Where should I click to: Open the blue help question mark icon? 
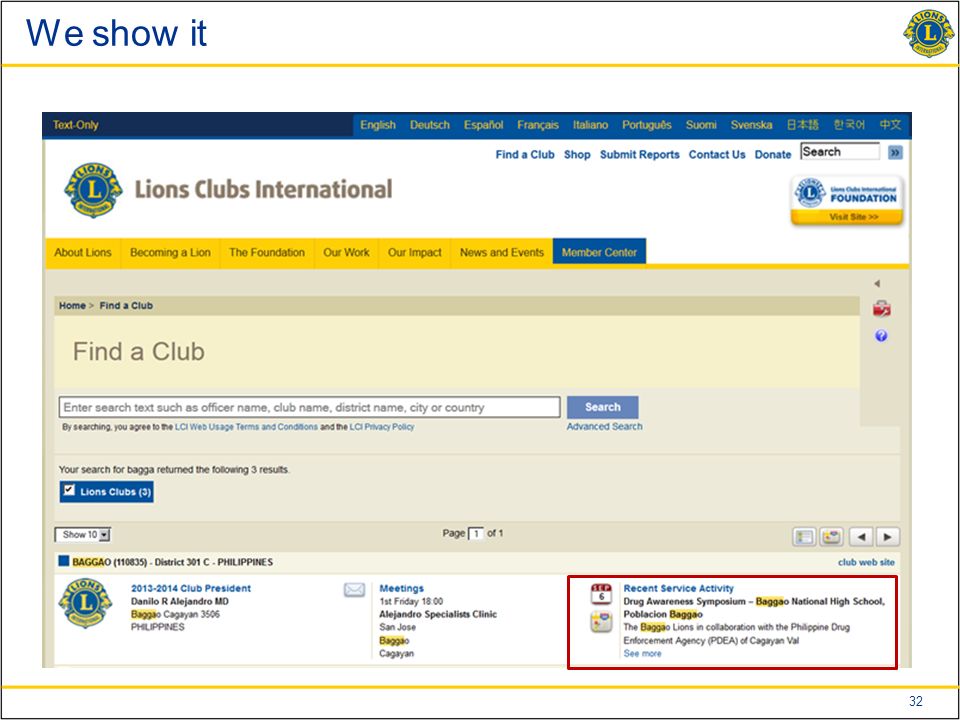[881, 336]
